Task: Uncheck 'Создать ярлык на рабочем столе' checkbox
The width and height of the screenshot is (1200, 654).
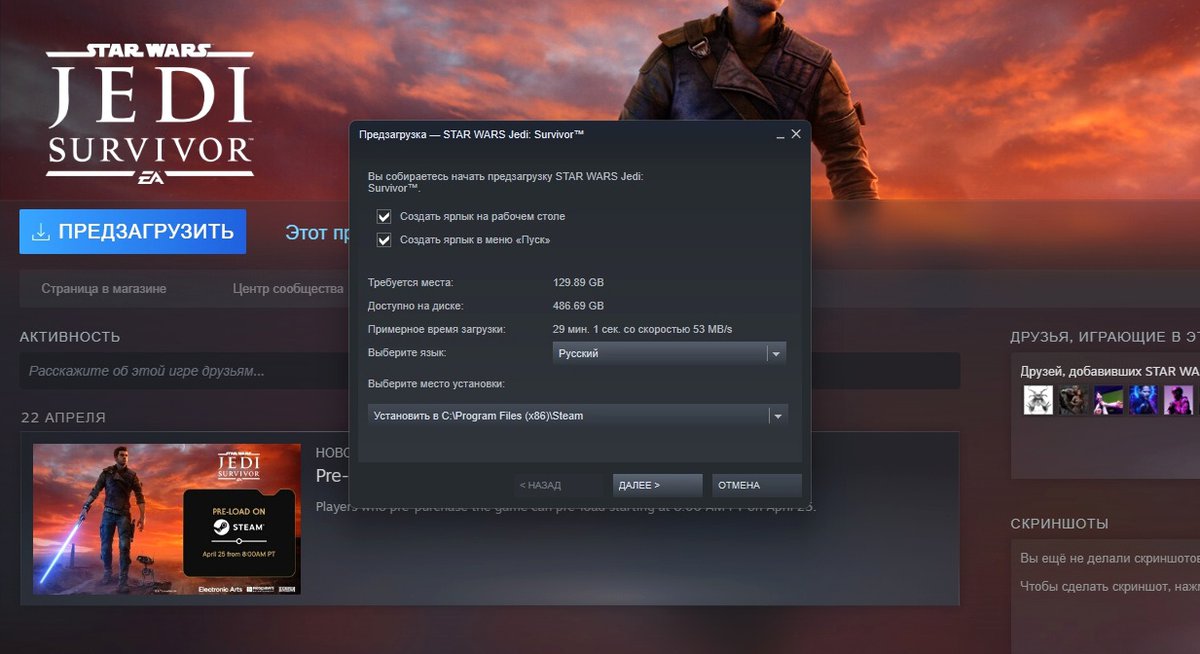Action: 383,216
